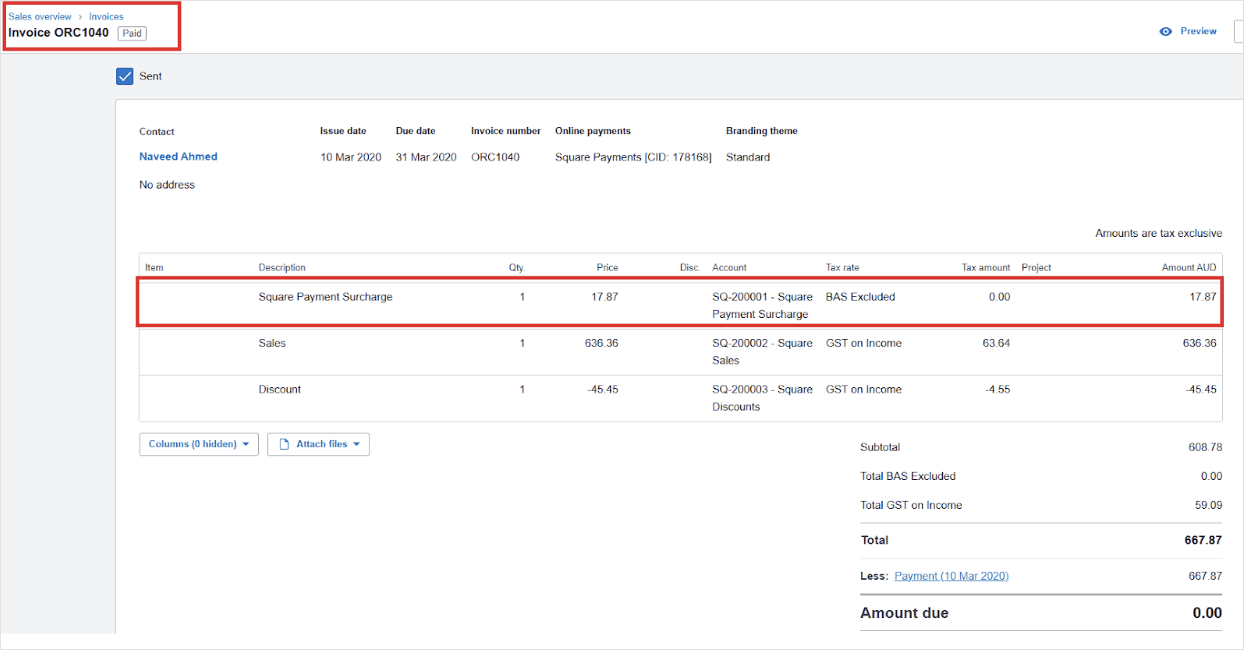The width and height of the screenshot is (1244, 650).
Task: Click Subtotal amount 608.78
Action: click(x=1205, y=447)
